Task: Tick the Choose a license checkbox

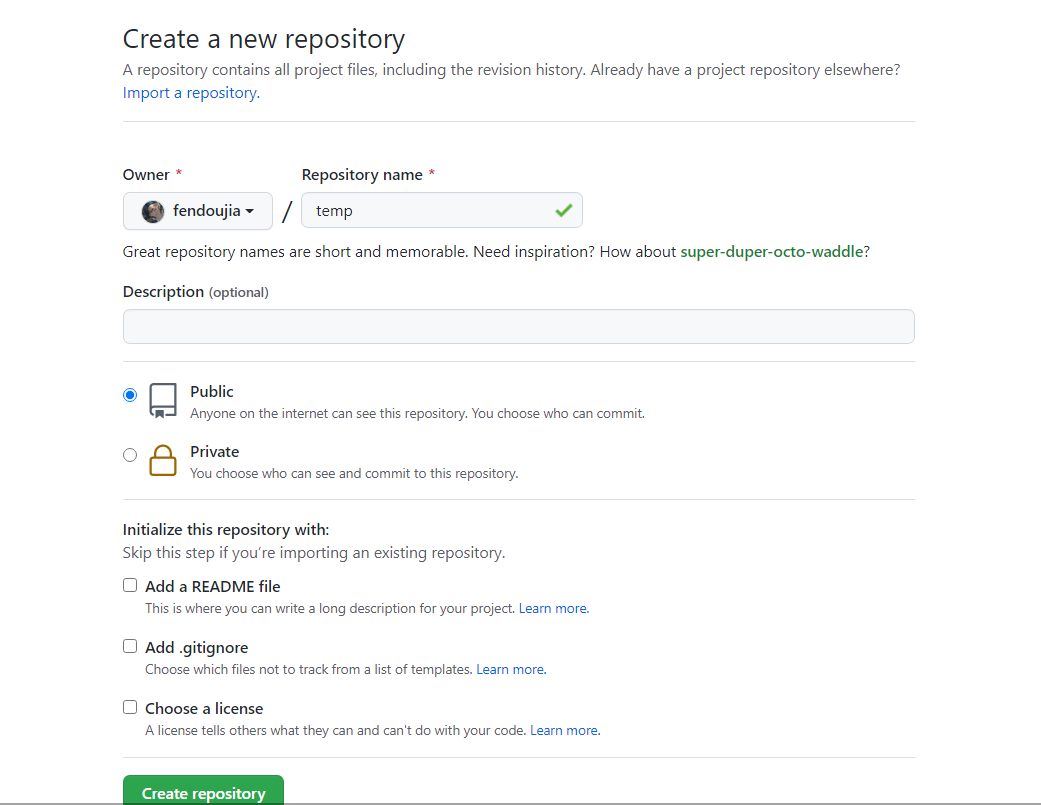Action: [x=130, y=707]
